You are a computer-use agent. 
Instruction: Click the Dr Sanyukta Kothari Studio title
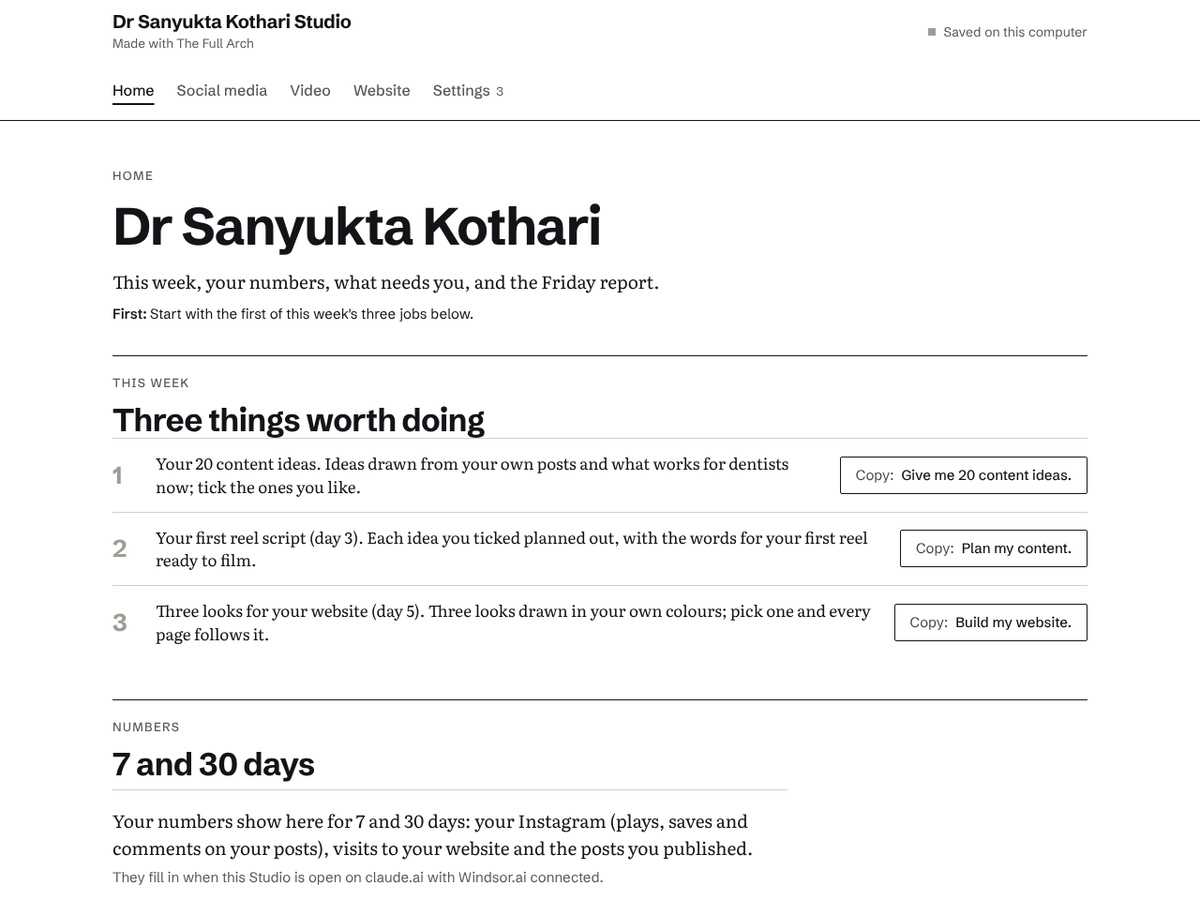(x=232, y=21)
